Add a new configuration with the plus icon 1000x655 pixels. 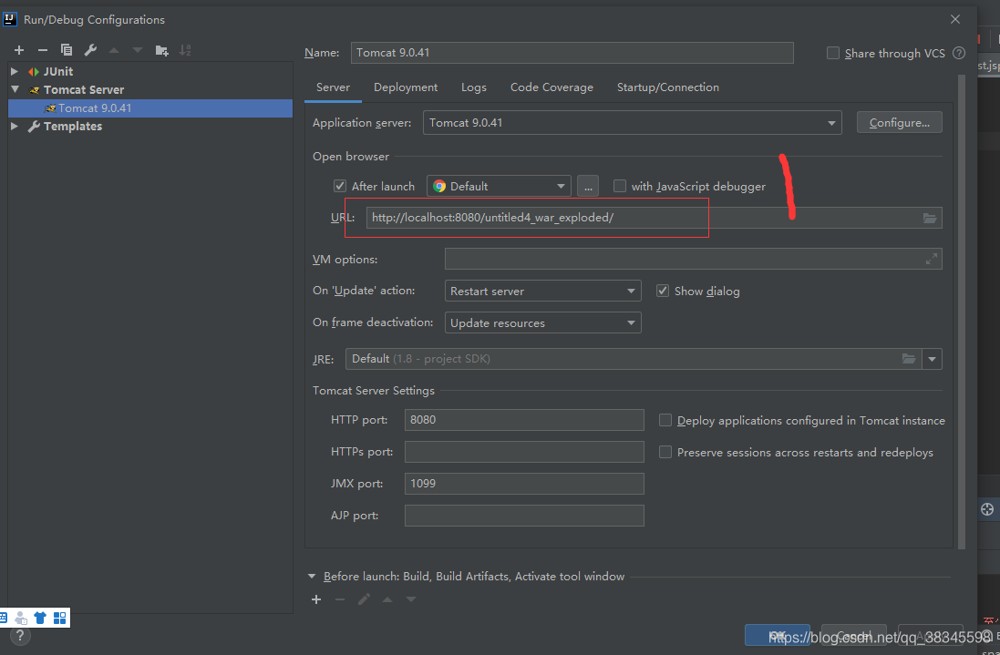(x=19, y=50)
